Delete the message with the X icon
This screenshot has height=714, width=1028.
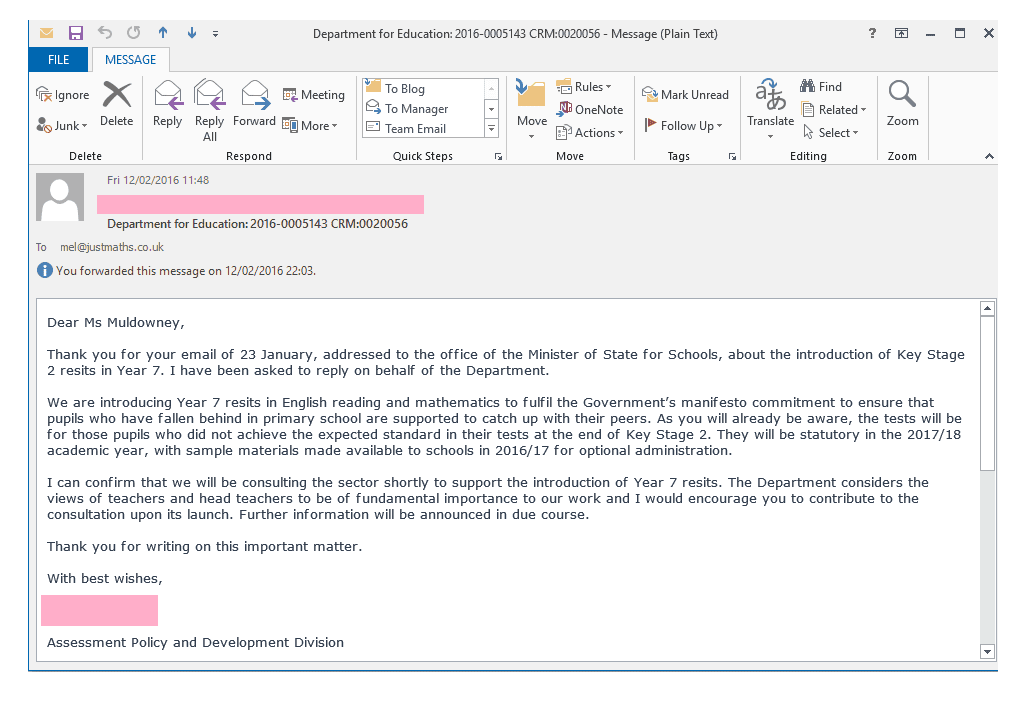pos(117,95)
